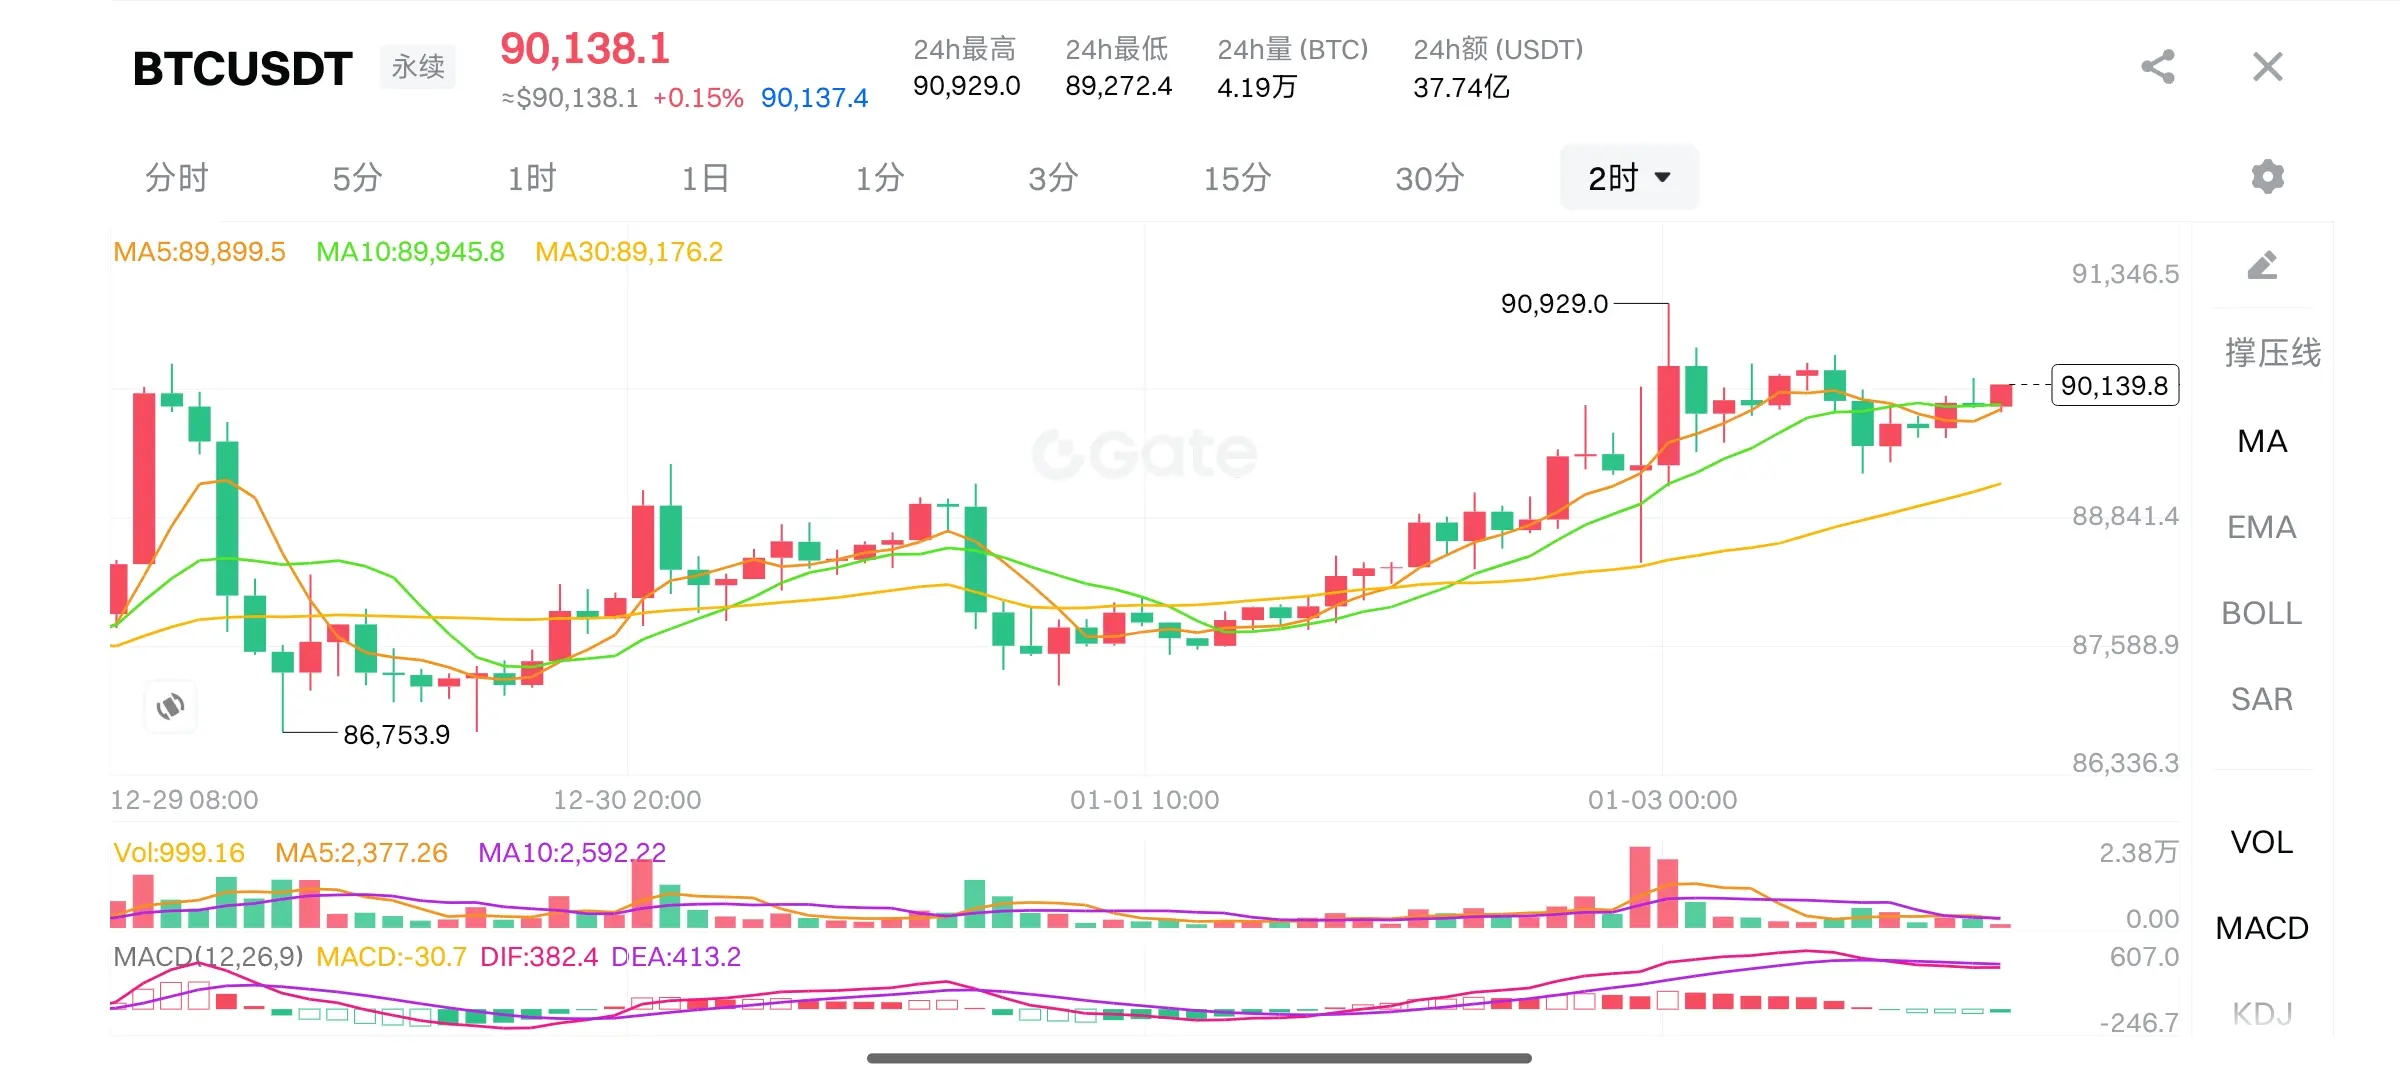Close the BTCUSDT chart view
This screenshot has width=2400, height=1080.
[2267, 67]
